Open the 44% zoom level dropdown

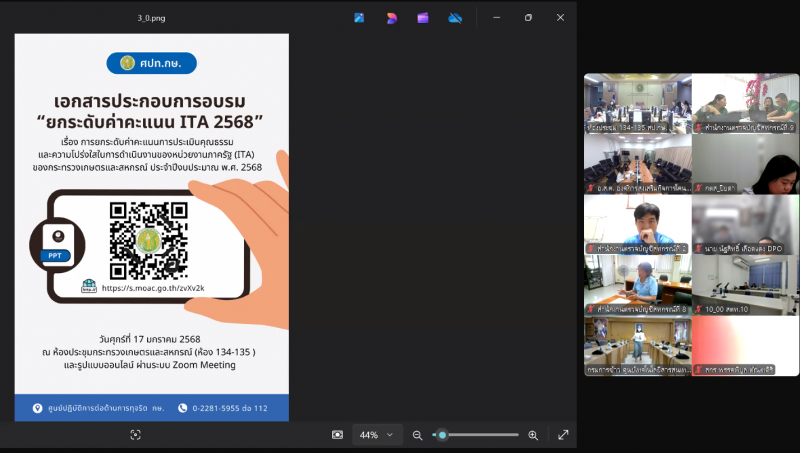click(x=377, y=435)
